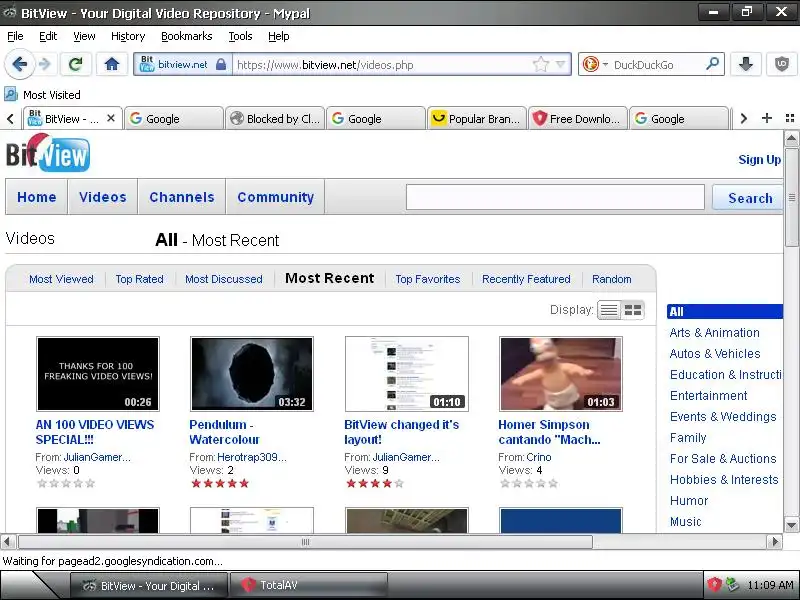Open uploader Crino channel link
Image resolution: width=800 pixels, height=600 pixels.
[x=538, y=457]
